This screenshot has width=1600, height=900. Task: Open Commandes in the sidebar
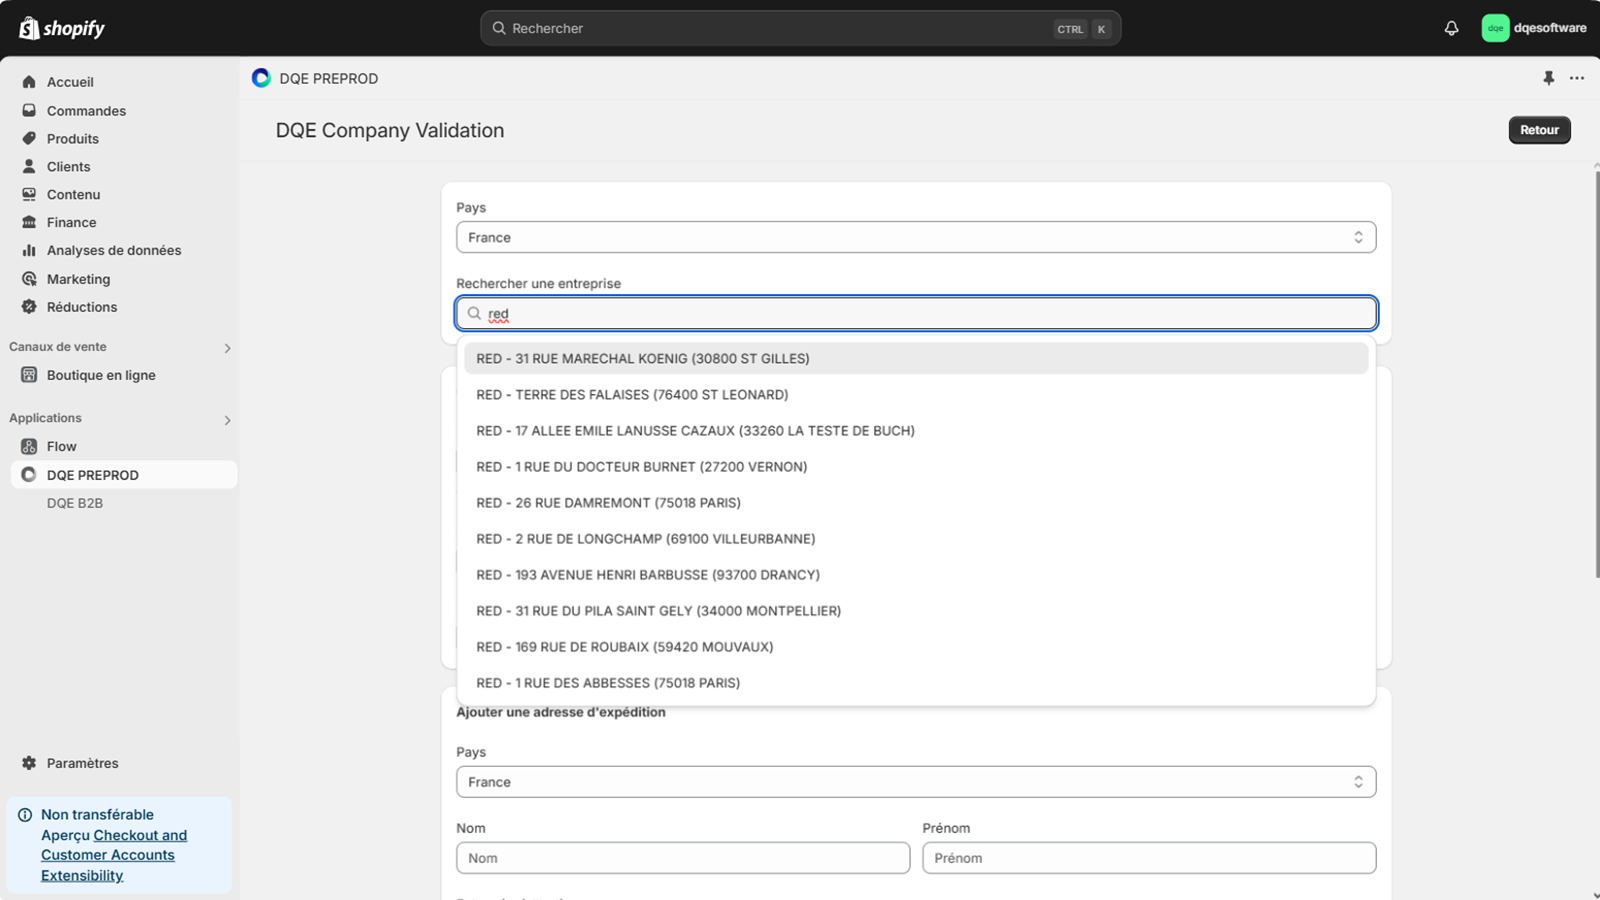pyautogui.click(x=86, y=110)
